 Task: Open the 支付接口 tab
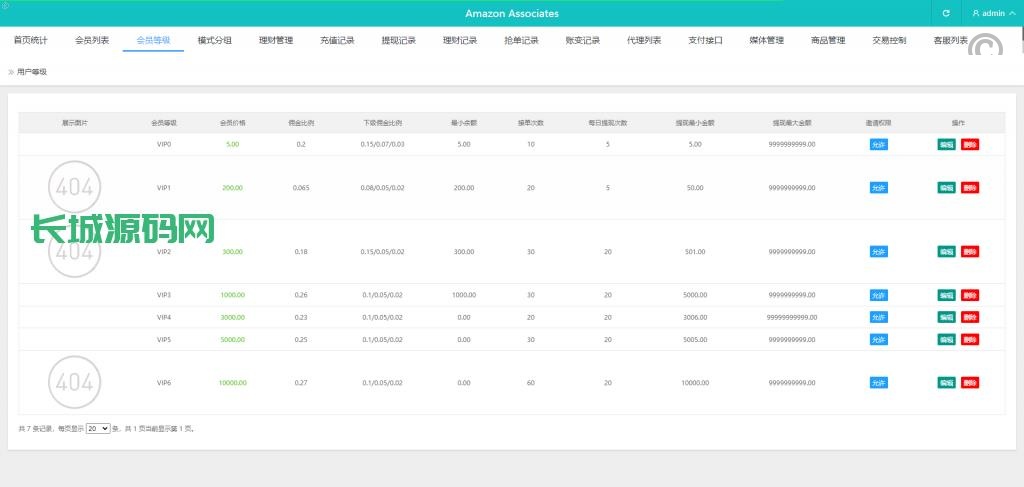(x=705, y=41)
